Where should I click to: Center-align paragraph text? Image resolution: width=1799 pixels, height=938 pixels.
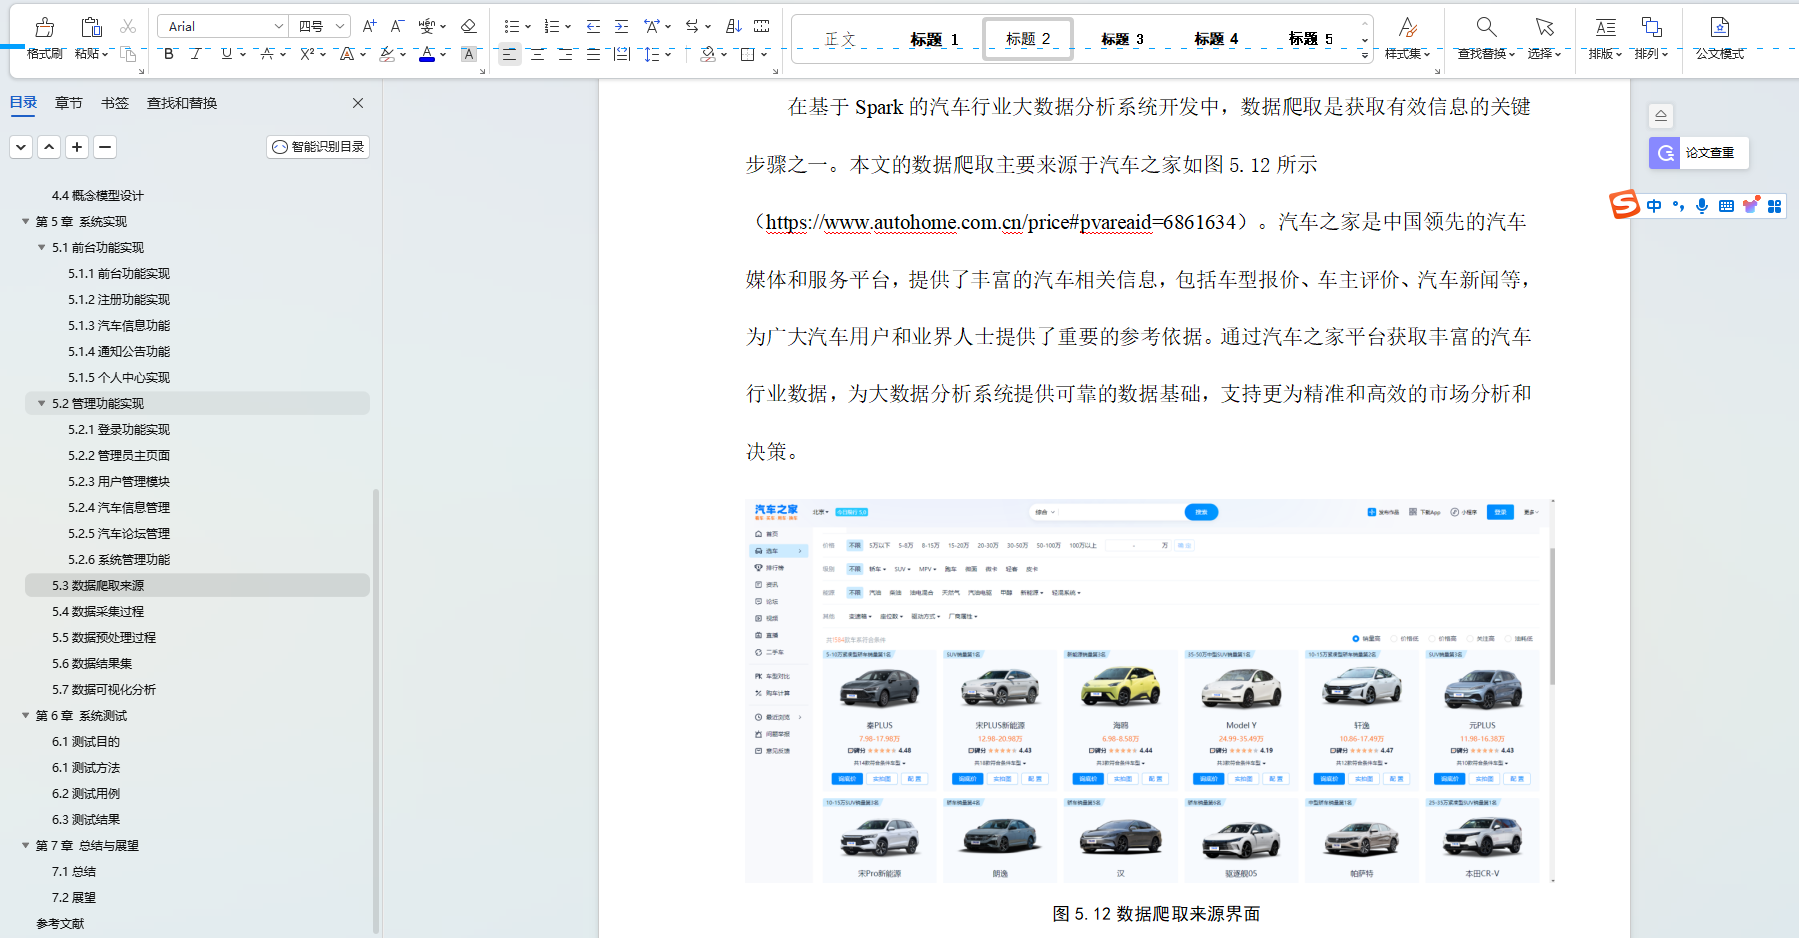(538, 54)
